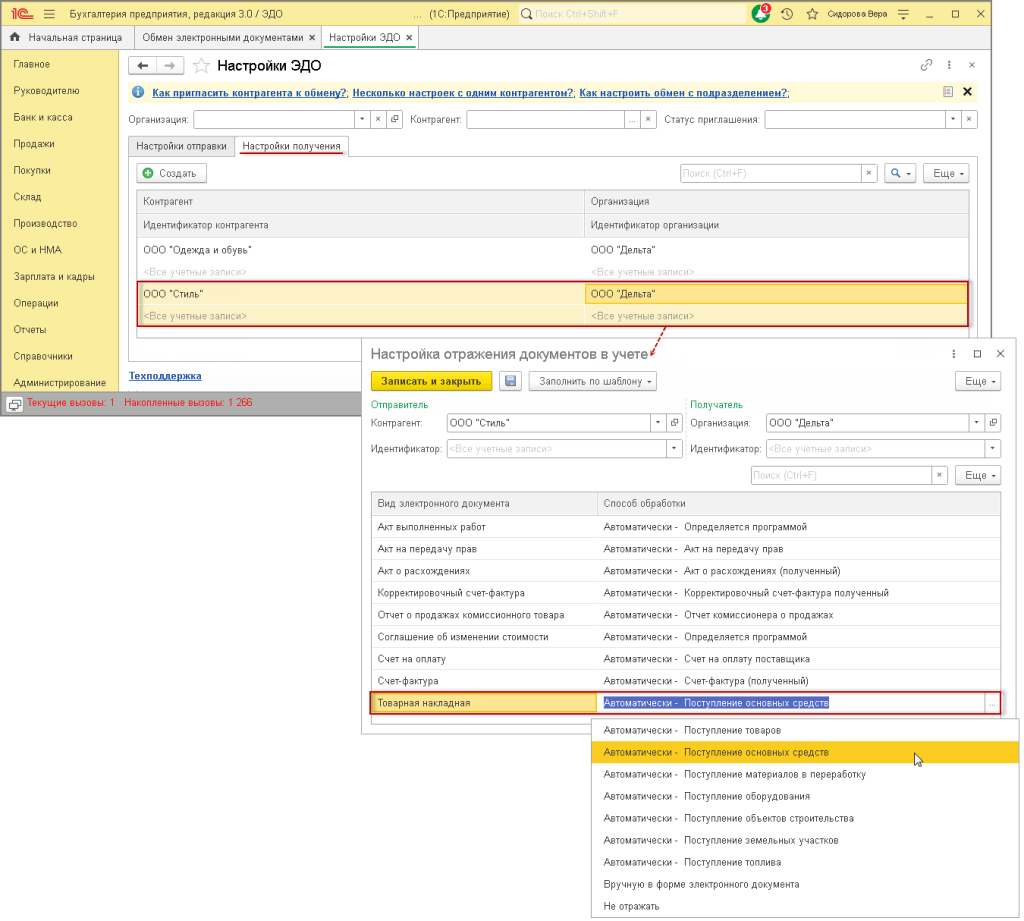Click the Создать button
This screenshot has height=921, width=1024.
[171, 173]
